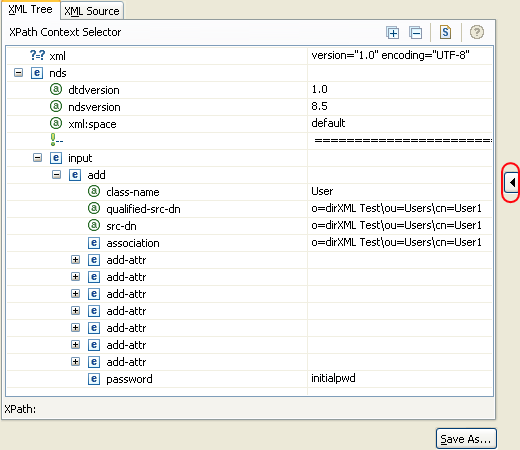Click the dtdversion attribute icon

tap(56, 89)
